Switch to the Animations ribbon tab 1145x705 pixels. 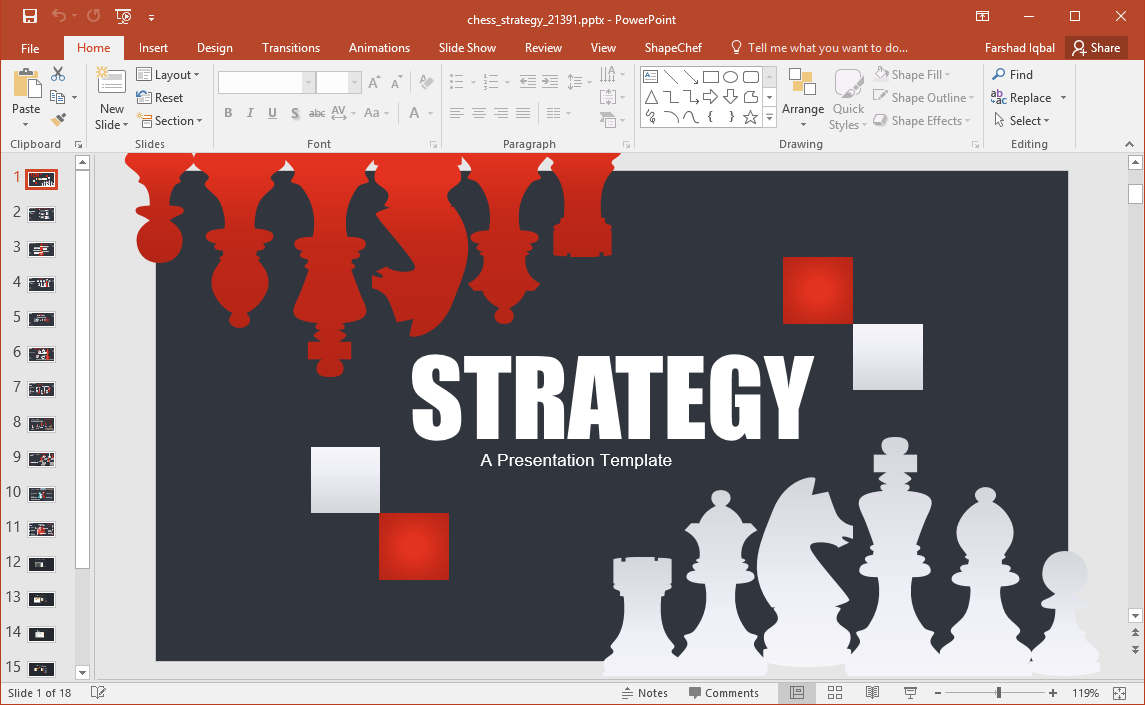378,47
